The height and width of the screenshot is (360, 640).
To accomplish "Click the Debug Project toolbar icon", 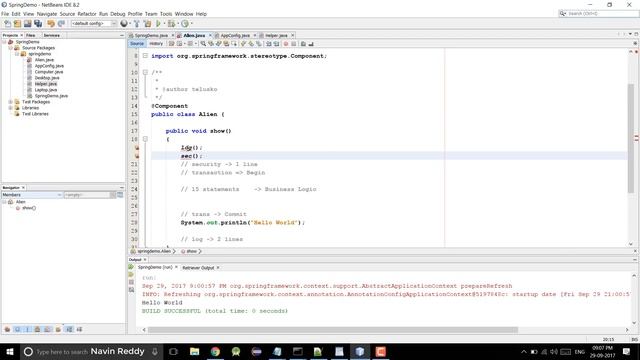I will (x=171, y=24).
